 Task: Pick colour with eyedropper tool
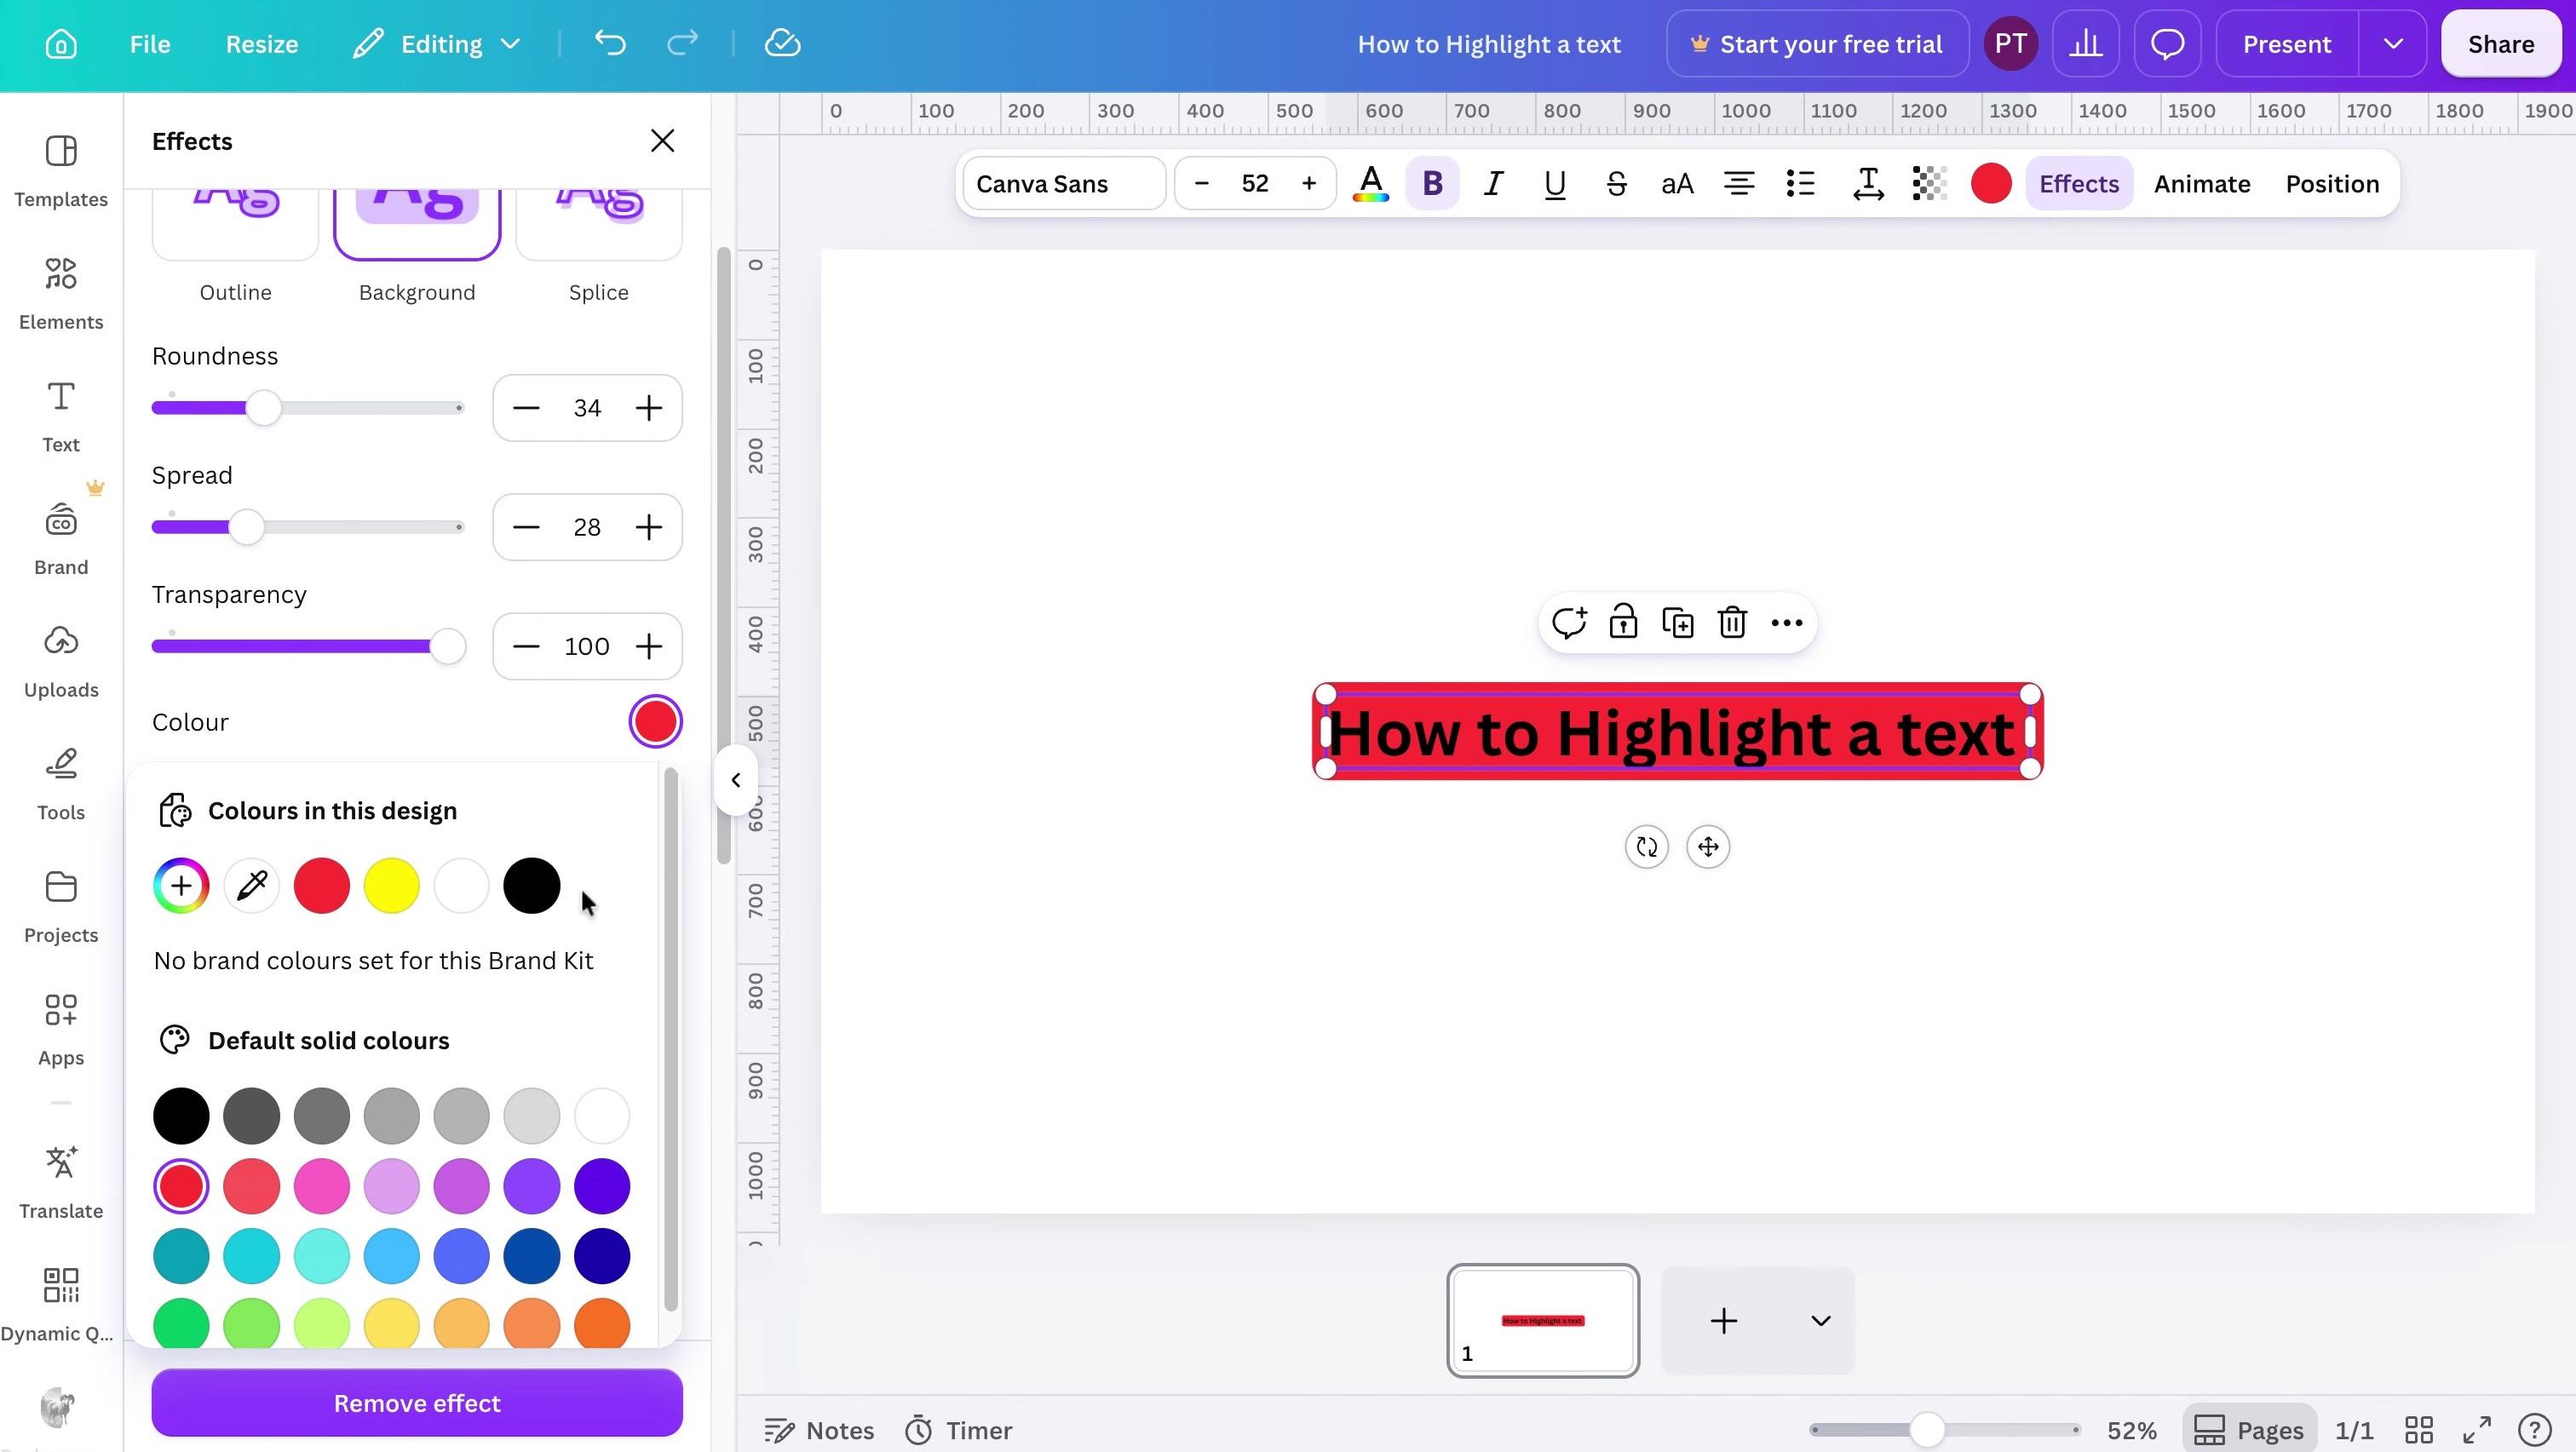point(251,885)
